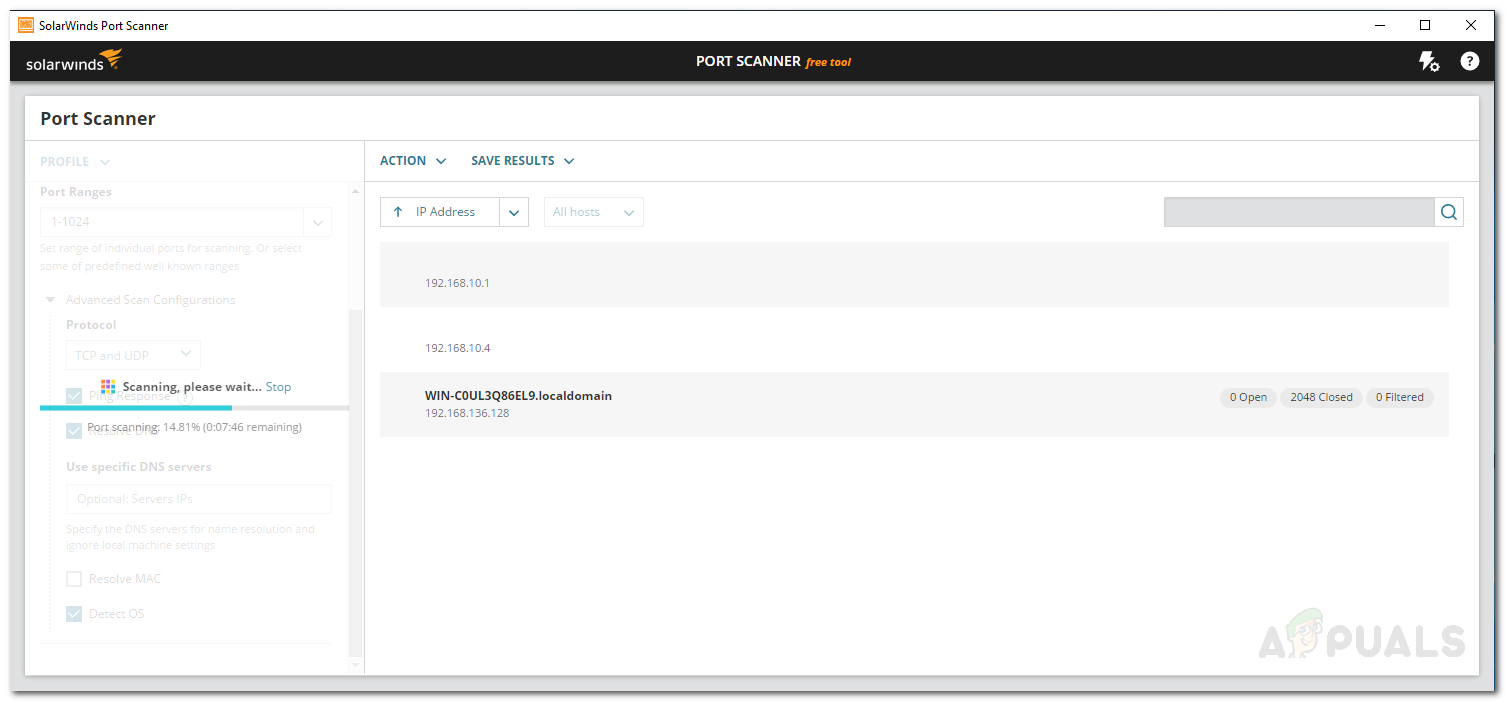This screenshot has height=702, width=1506.
Task: Open the All hosts filter dropdown
Action: [594, 212]
